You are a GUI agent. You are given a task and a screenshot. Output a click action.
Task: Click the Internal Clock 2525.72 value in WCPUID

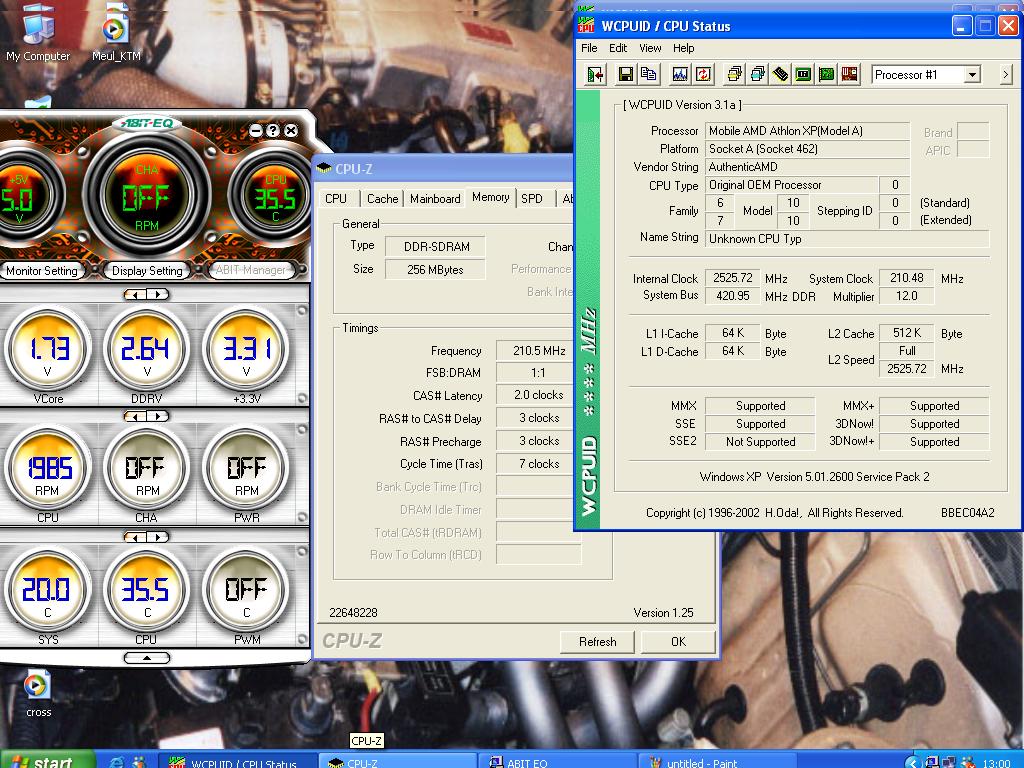coord(733,278)
